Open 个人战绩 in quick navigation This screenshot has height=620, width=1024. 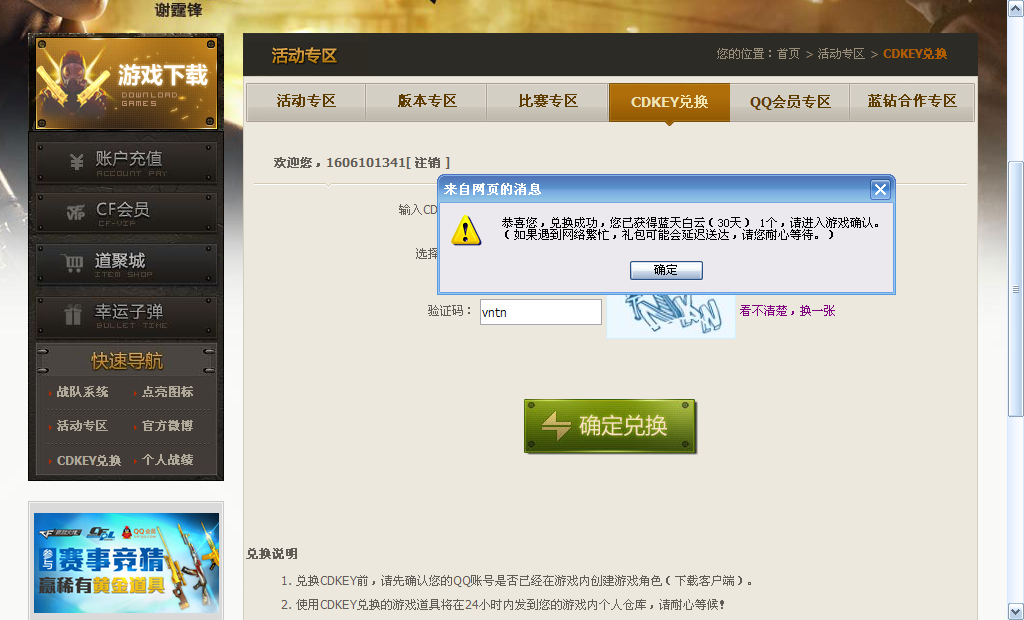click(167, 460)
